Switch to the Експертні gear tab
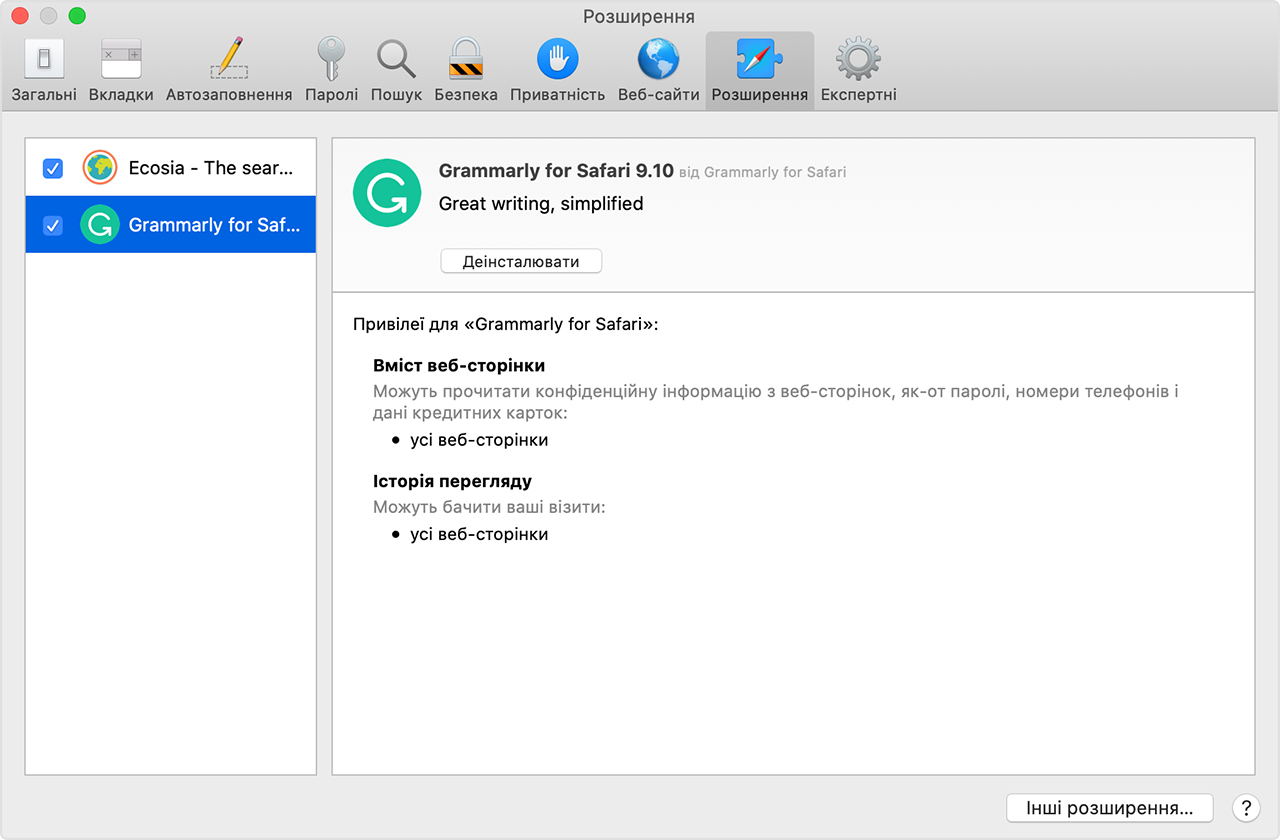The width and height of the screenshot is (1280, 840). point(858,69)
